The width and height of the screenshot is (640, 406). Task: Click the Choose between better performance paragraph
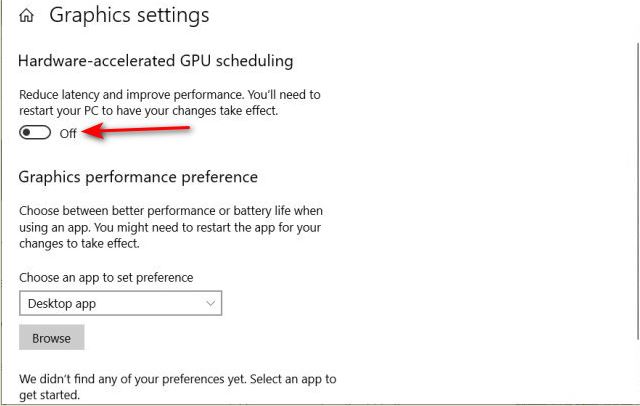170,211
